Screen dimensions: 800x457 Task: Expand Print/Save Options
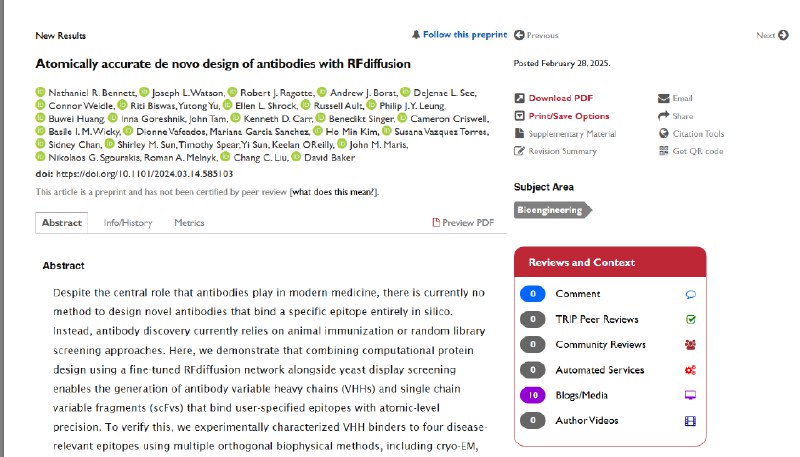point(568,116)
